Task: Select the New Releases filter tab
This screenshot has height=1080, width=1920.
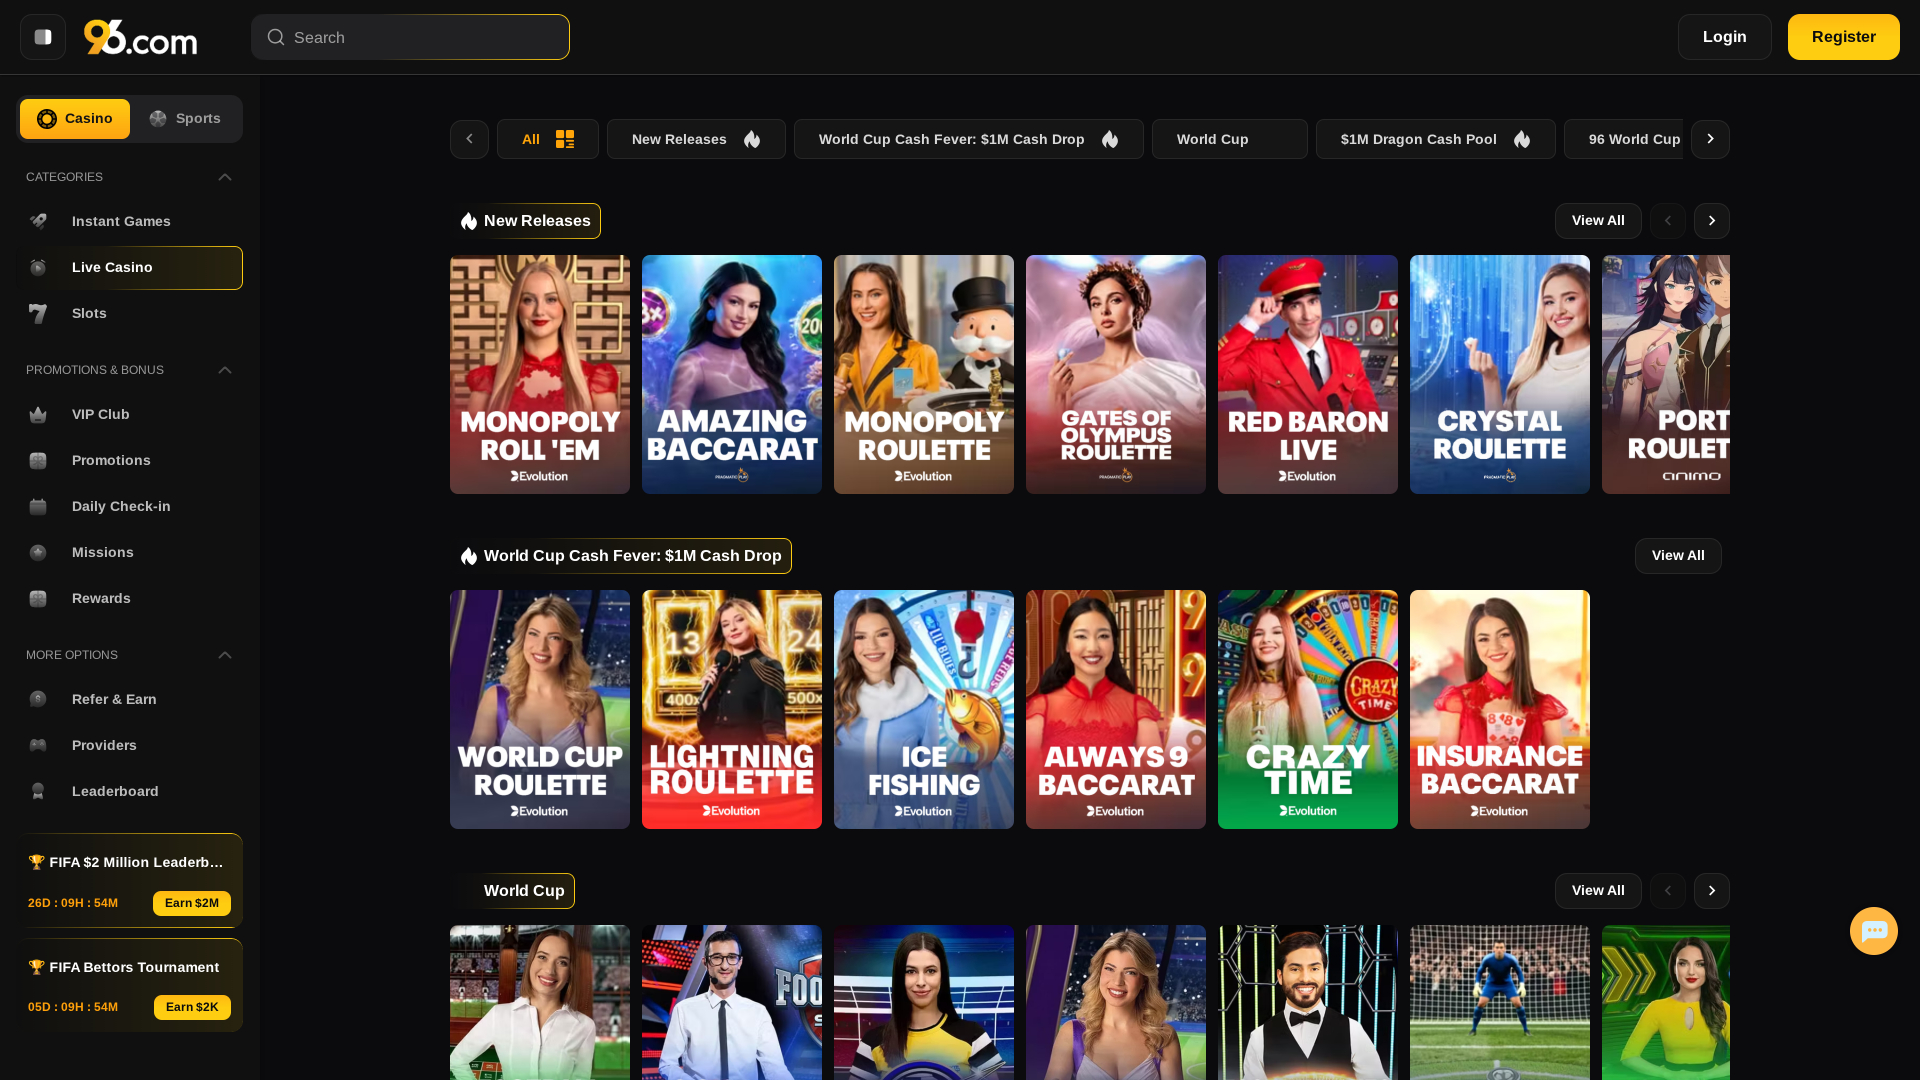Action: coord(696,139)
